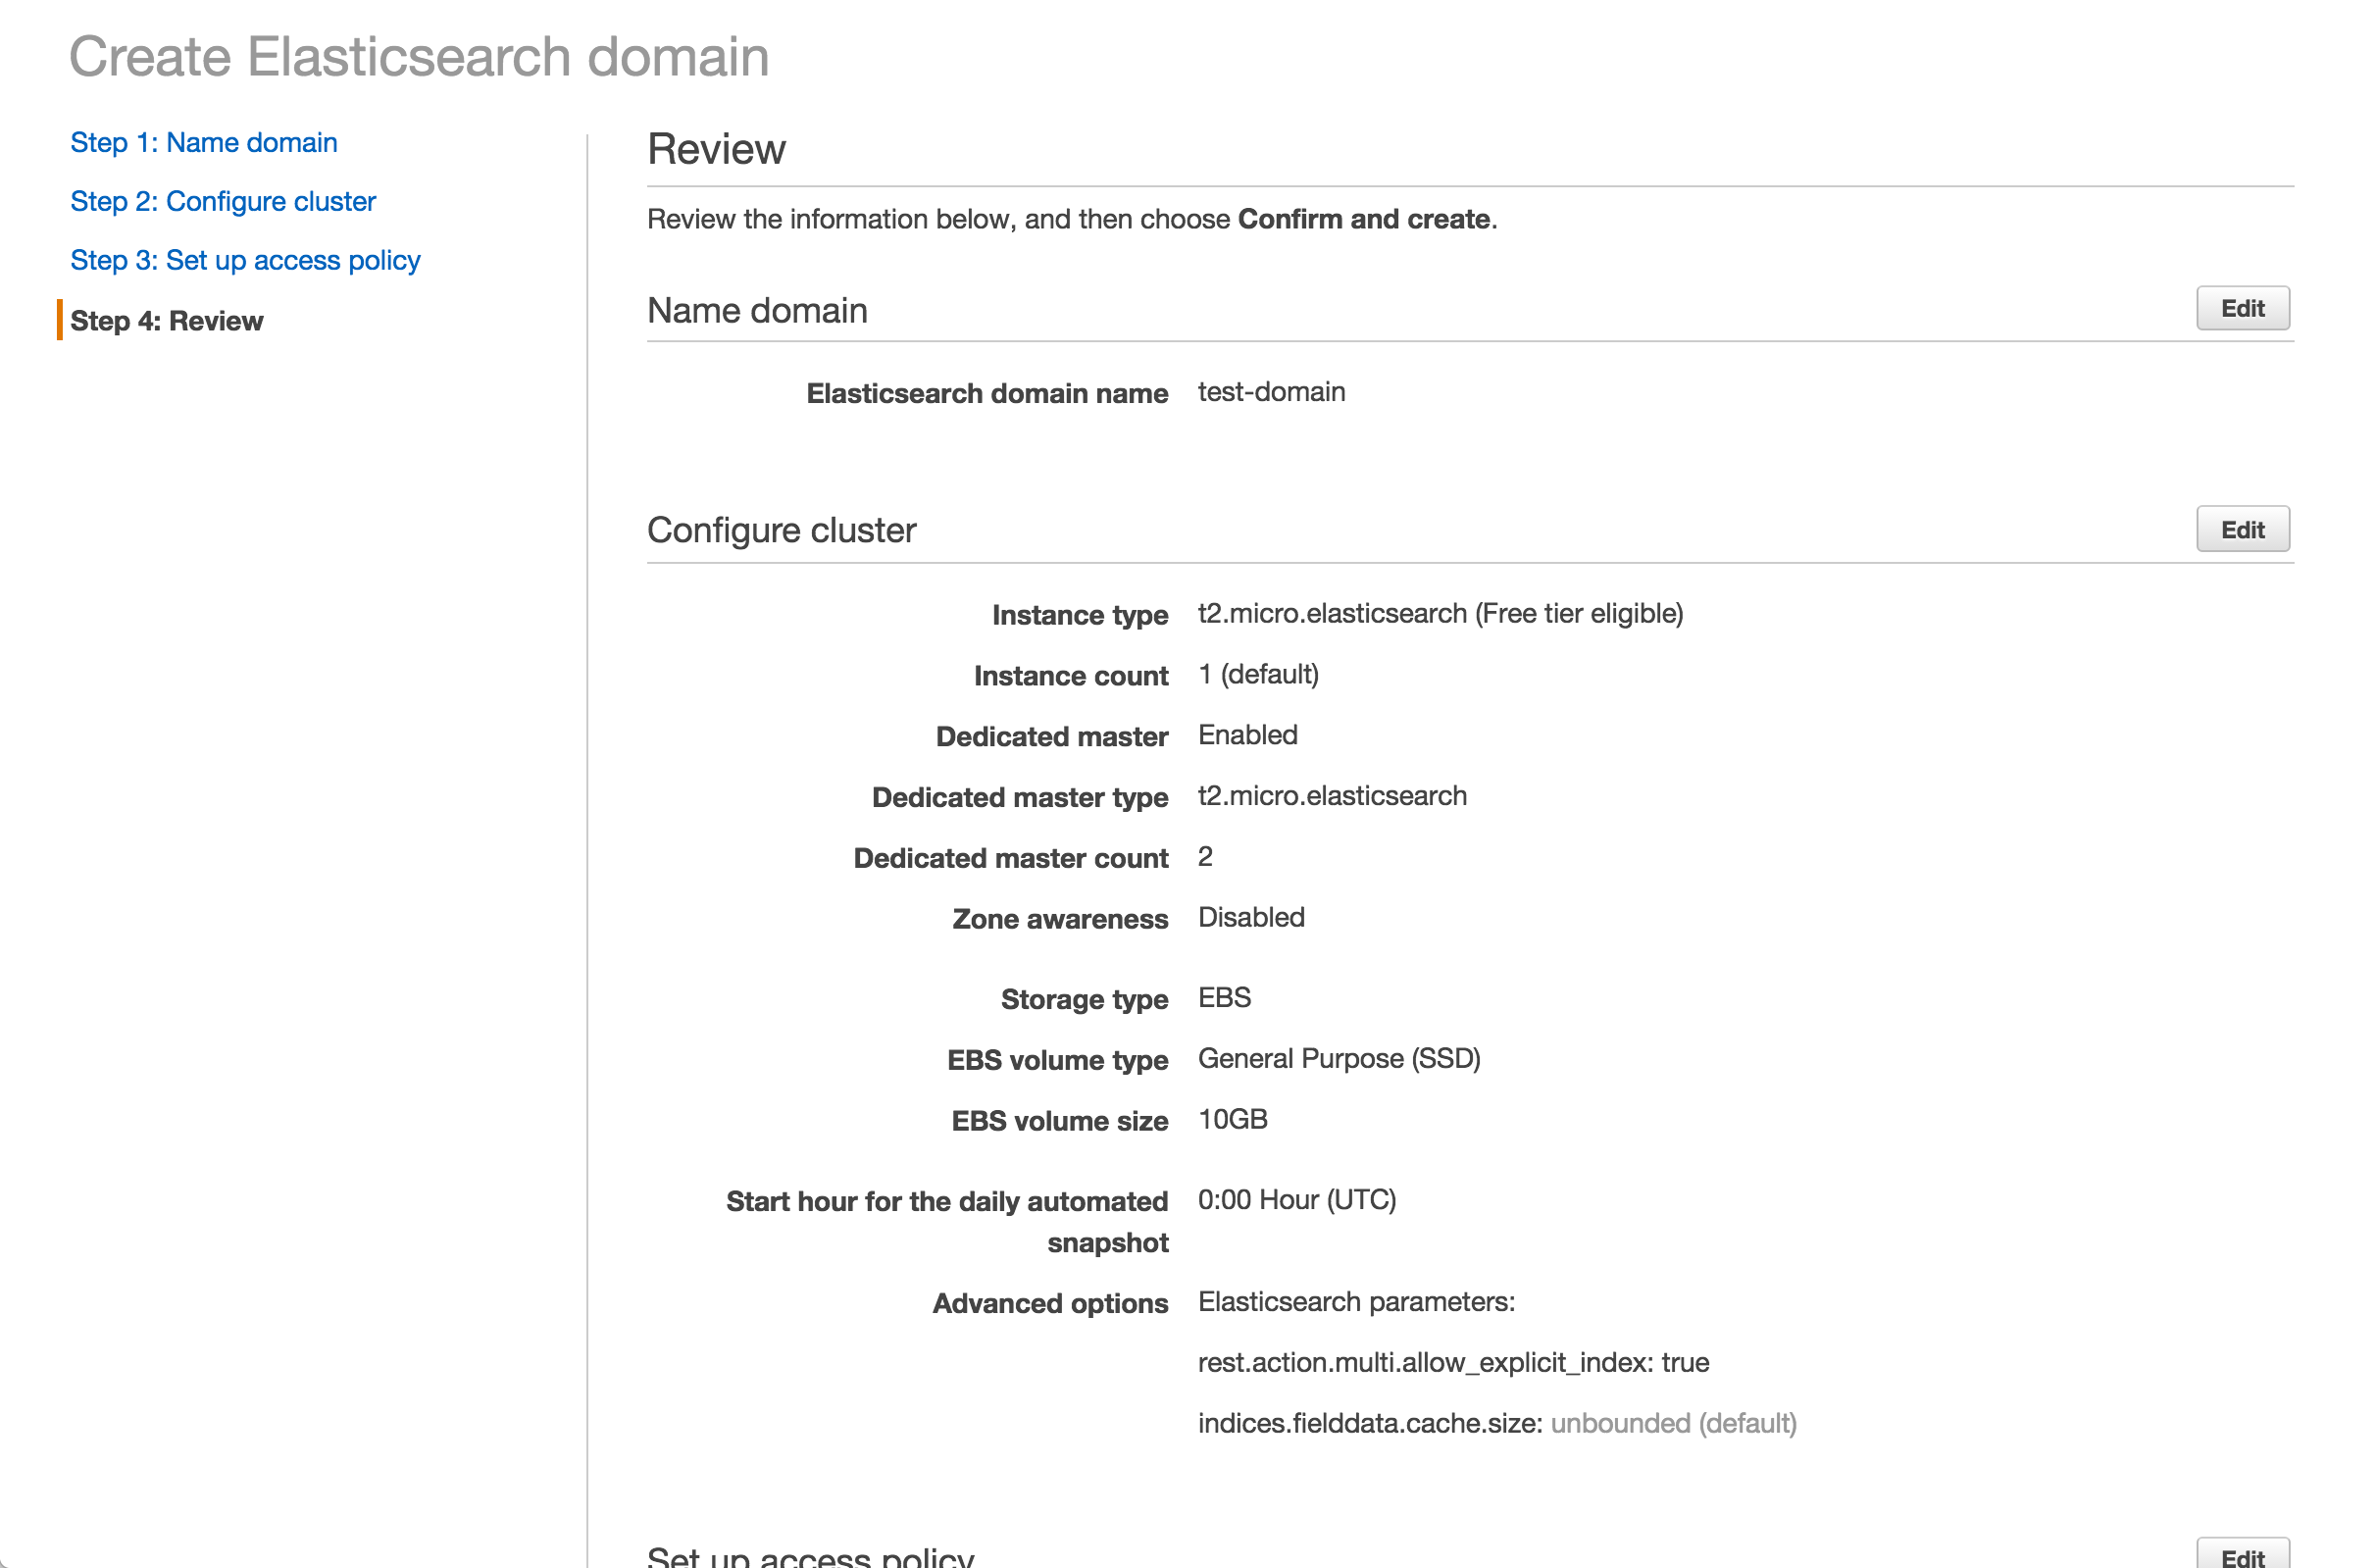
Task: Open Step 3: Set up access policy
Action: [244, 260]
